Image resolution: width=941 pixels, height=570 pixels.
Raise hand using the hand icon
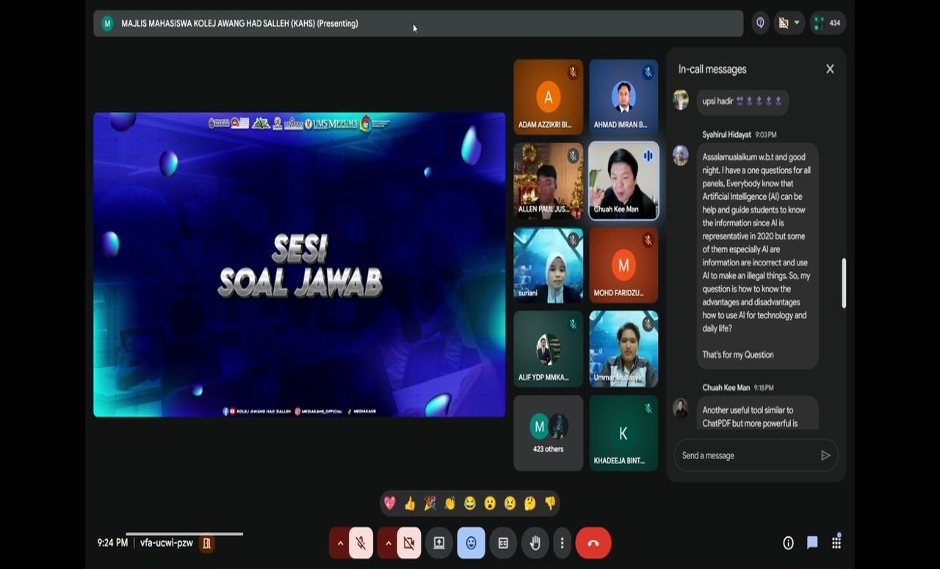(x=535, y=543)
